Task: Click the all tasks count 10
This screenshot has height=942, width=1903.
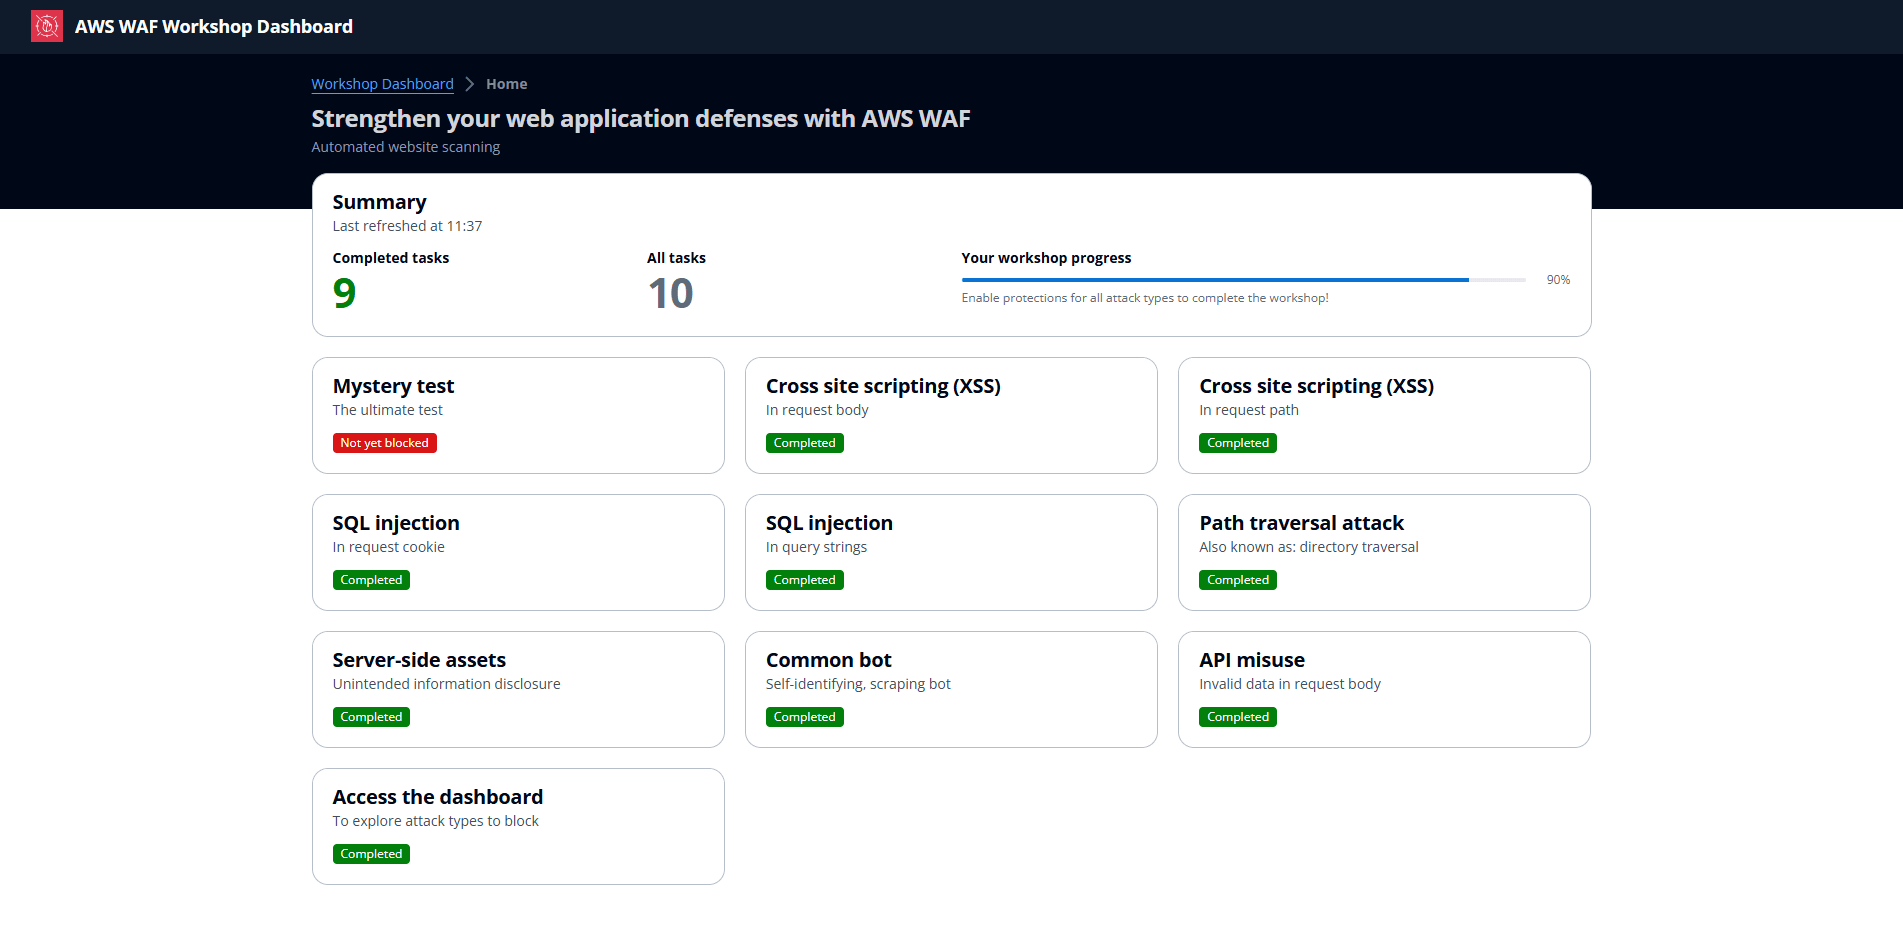Action: click(x=670, y=293)
